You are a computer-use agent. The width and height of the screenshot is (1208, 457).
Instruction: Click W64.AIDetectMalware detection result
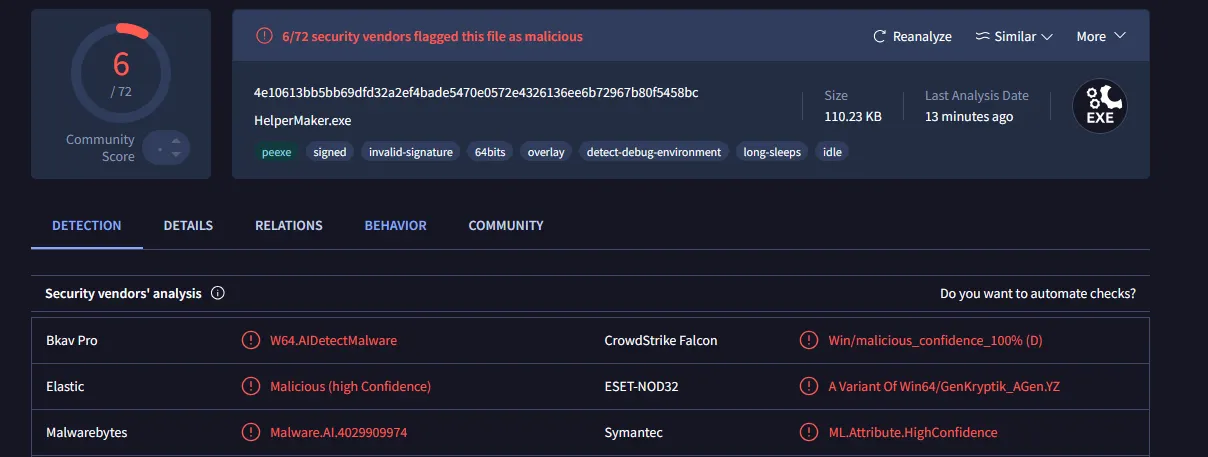(333, 341)
